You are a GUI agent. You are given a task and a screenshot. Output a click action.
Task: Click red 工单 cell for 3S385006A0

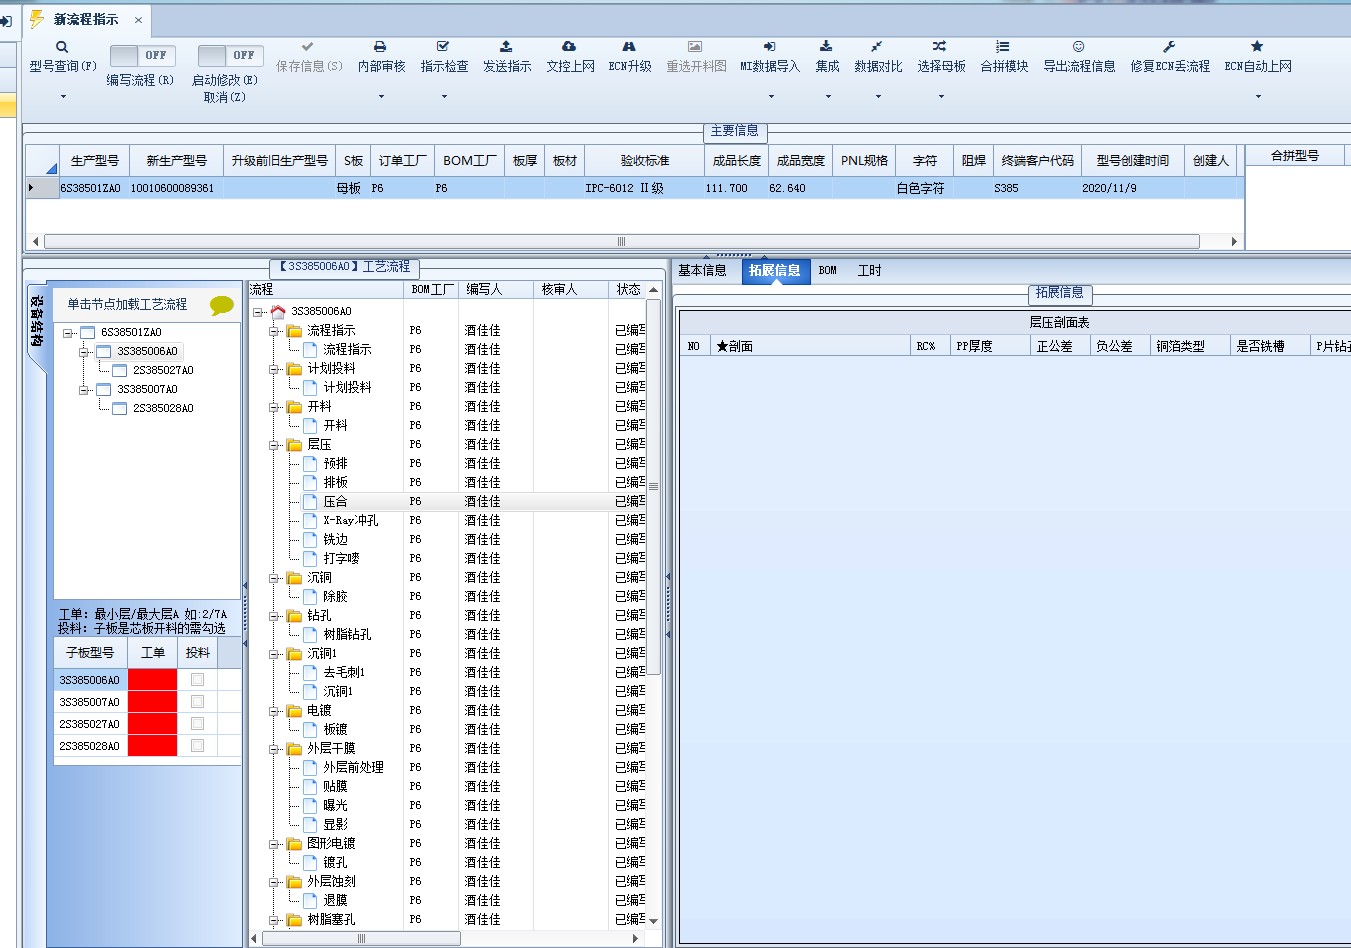tap(152, 680)
